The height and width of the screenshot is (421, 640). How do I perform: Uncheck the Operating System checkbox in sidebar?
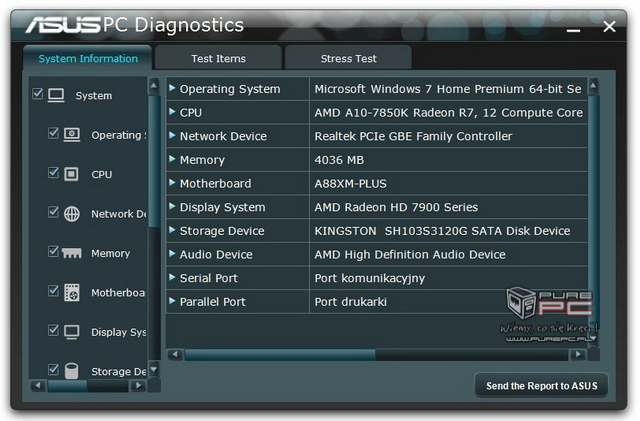53,133
